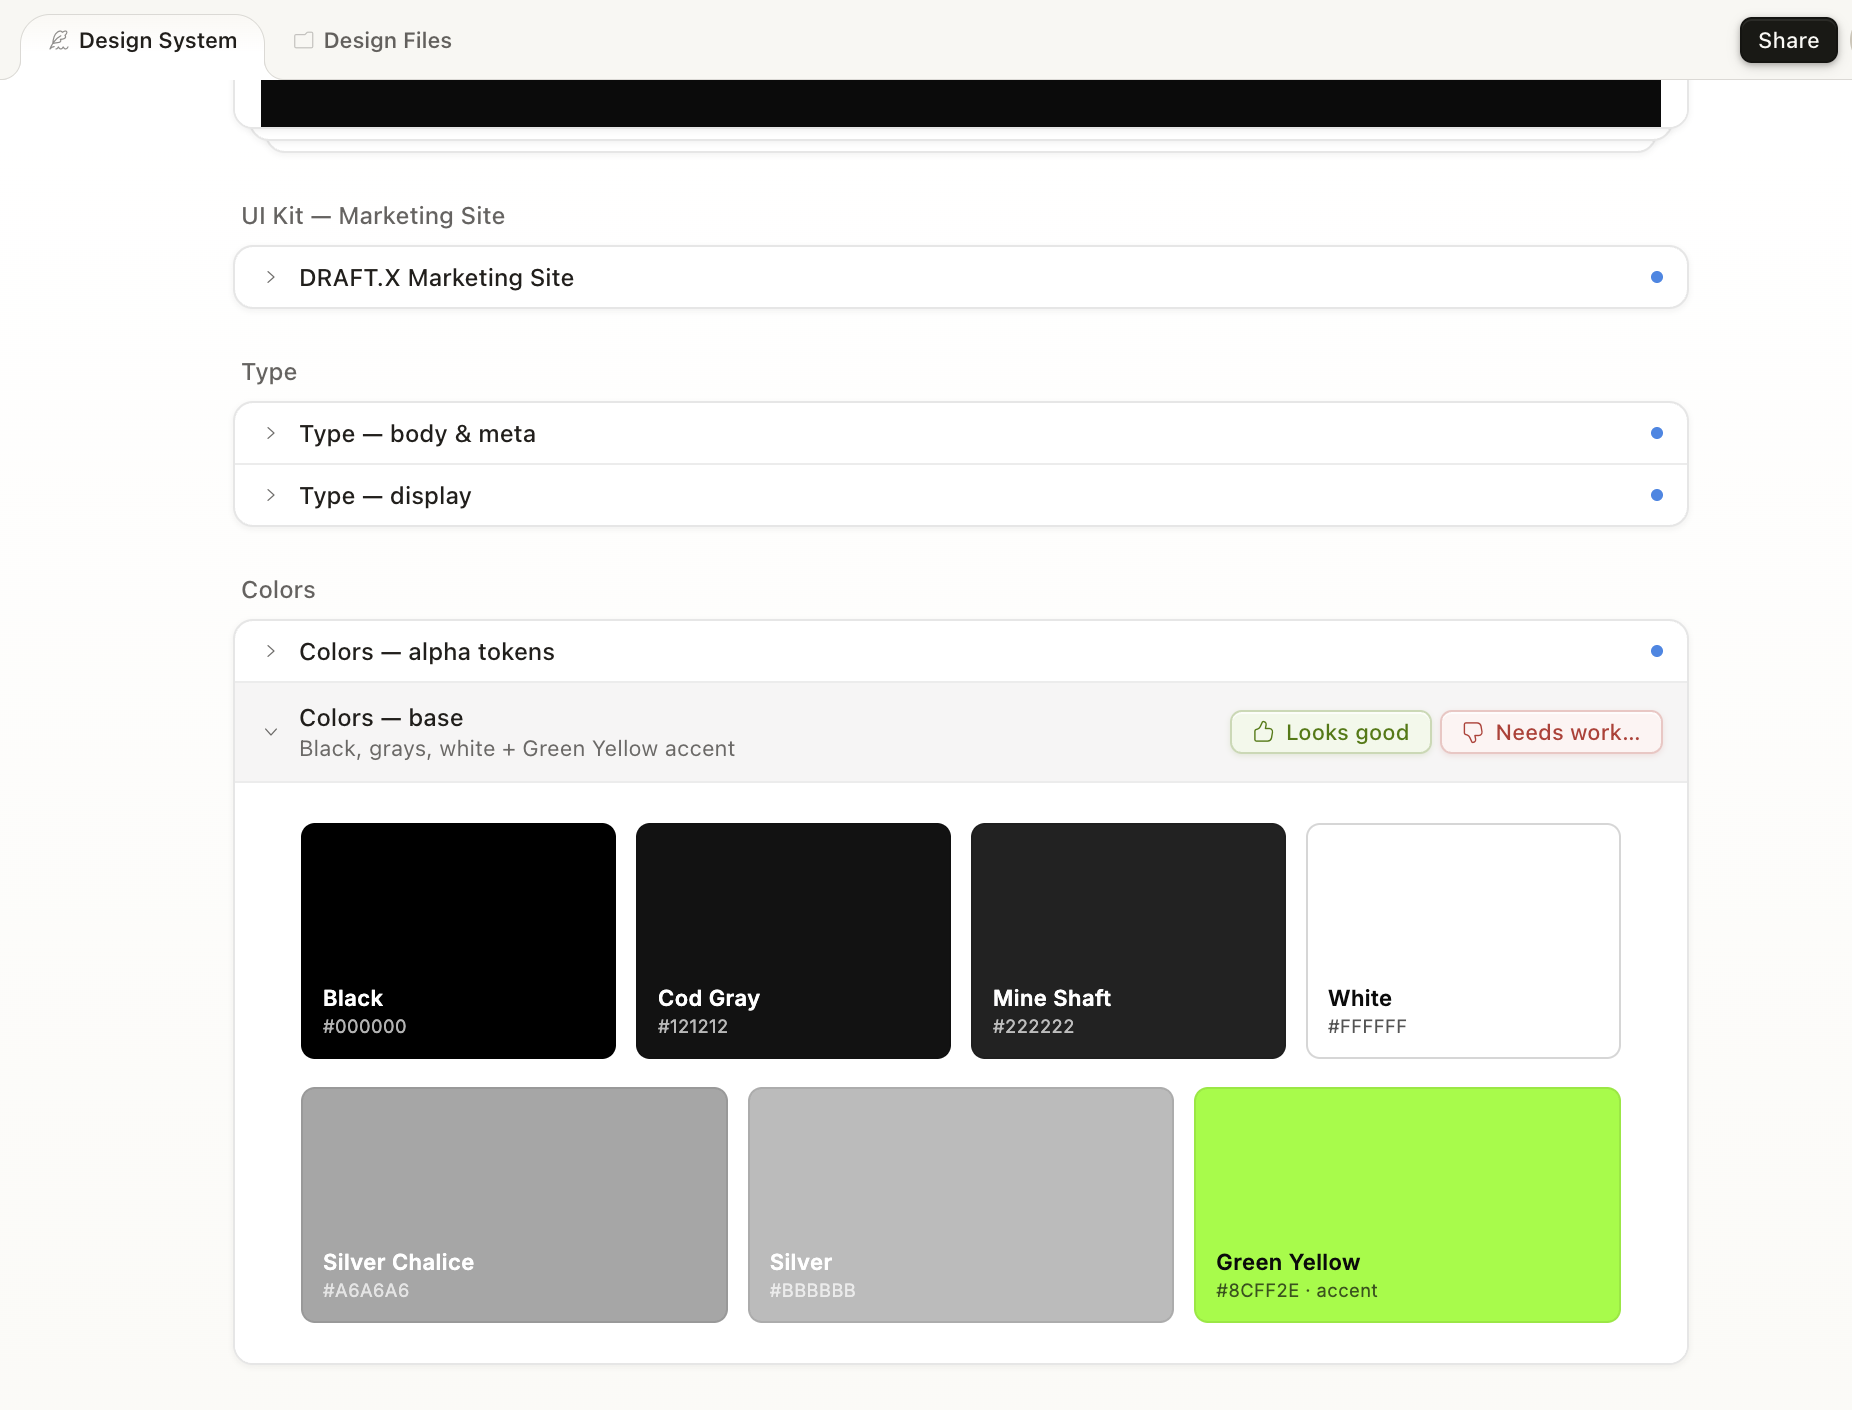Click blue dot on Type — body & meta
1852x1410 pixels.
pos(1657,433)
